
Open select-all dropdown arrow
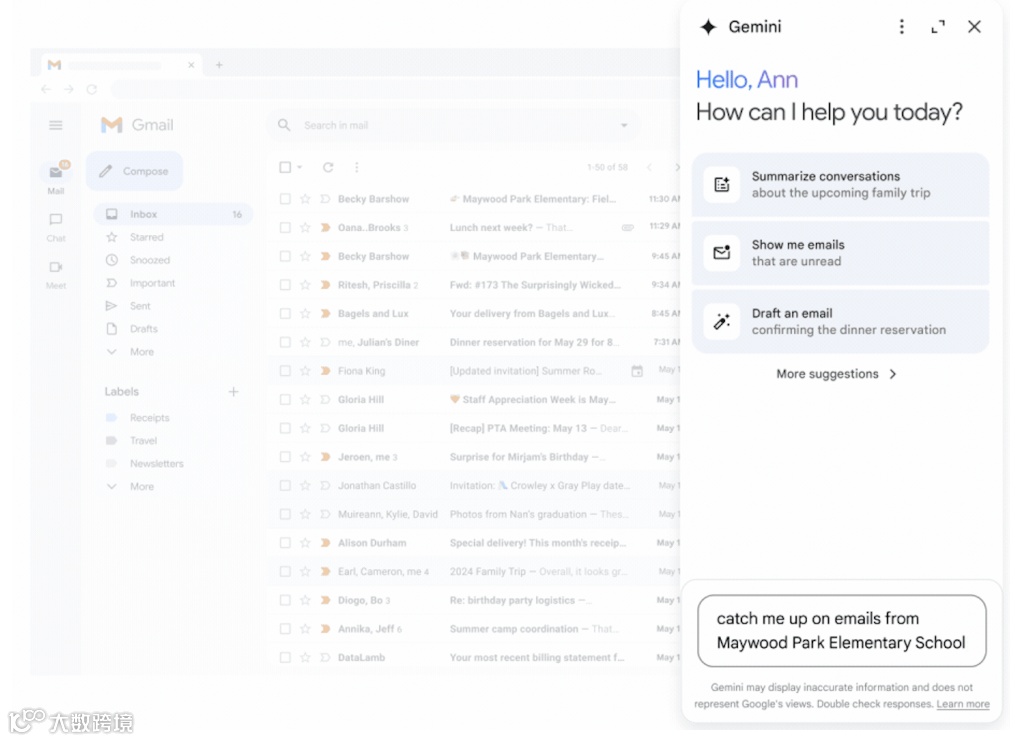click(x=300, y=168)
